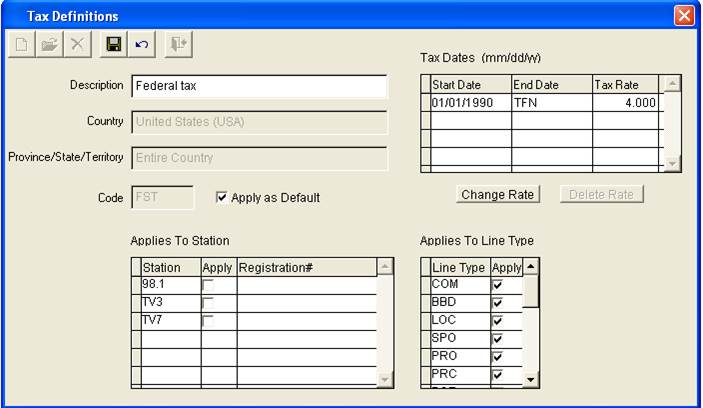The width and height of the screenshot is (703, 408).
Task: Click the Delete Rate button
Action: pos(602,194)
